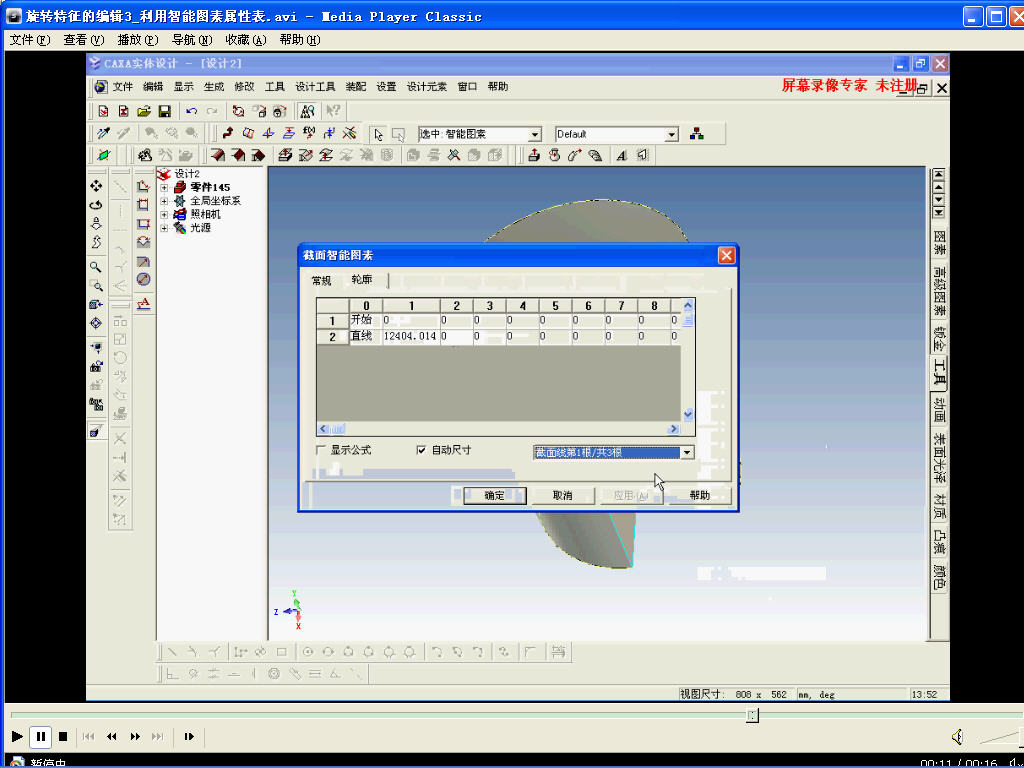The image size is (1024, 768).
Task: Click the 确定 button
Action: [x=494, y=496]
